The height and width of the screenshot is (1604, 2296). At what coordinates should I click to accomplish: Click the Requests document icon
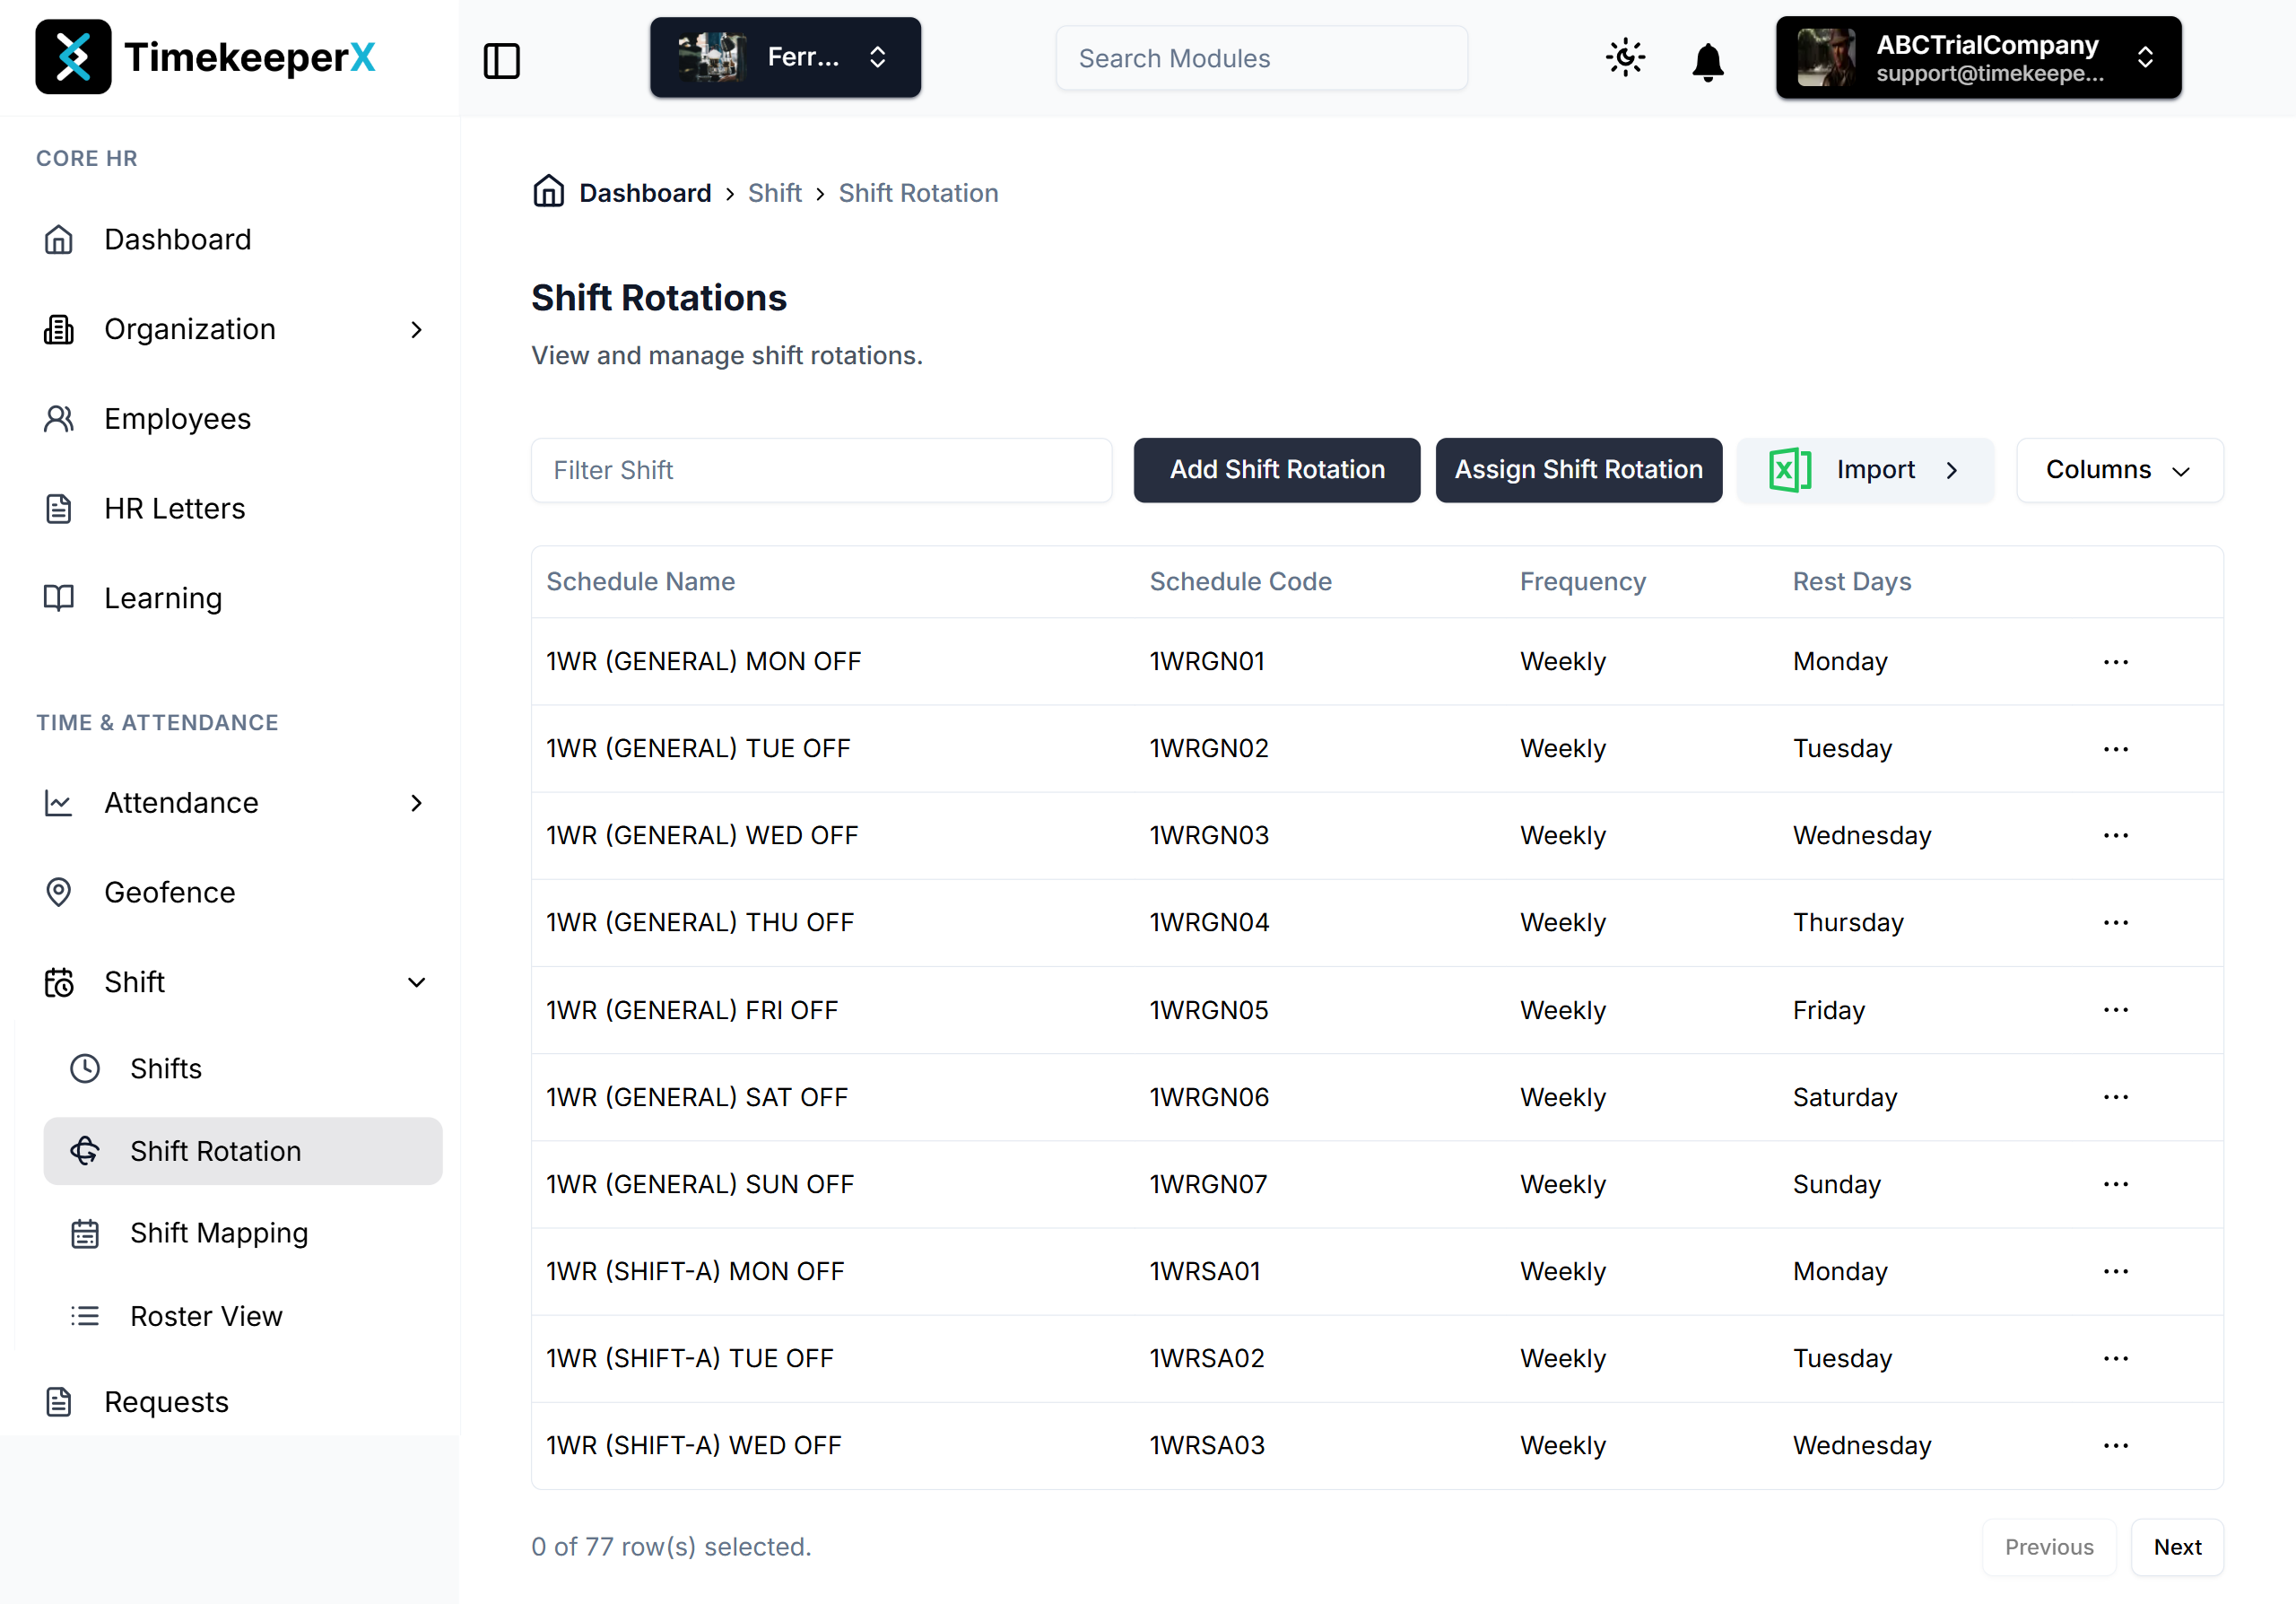pyautogui.click(x=59, y=1402)
